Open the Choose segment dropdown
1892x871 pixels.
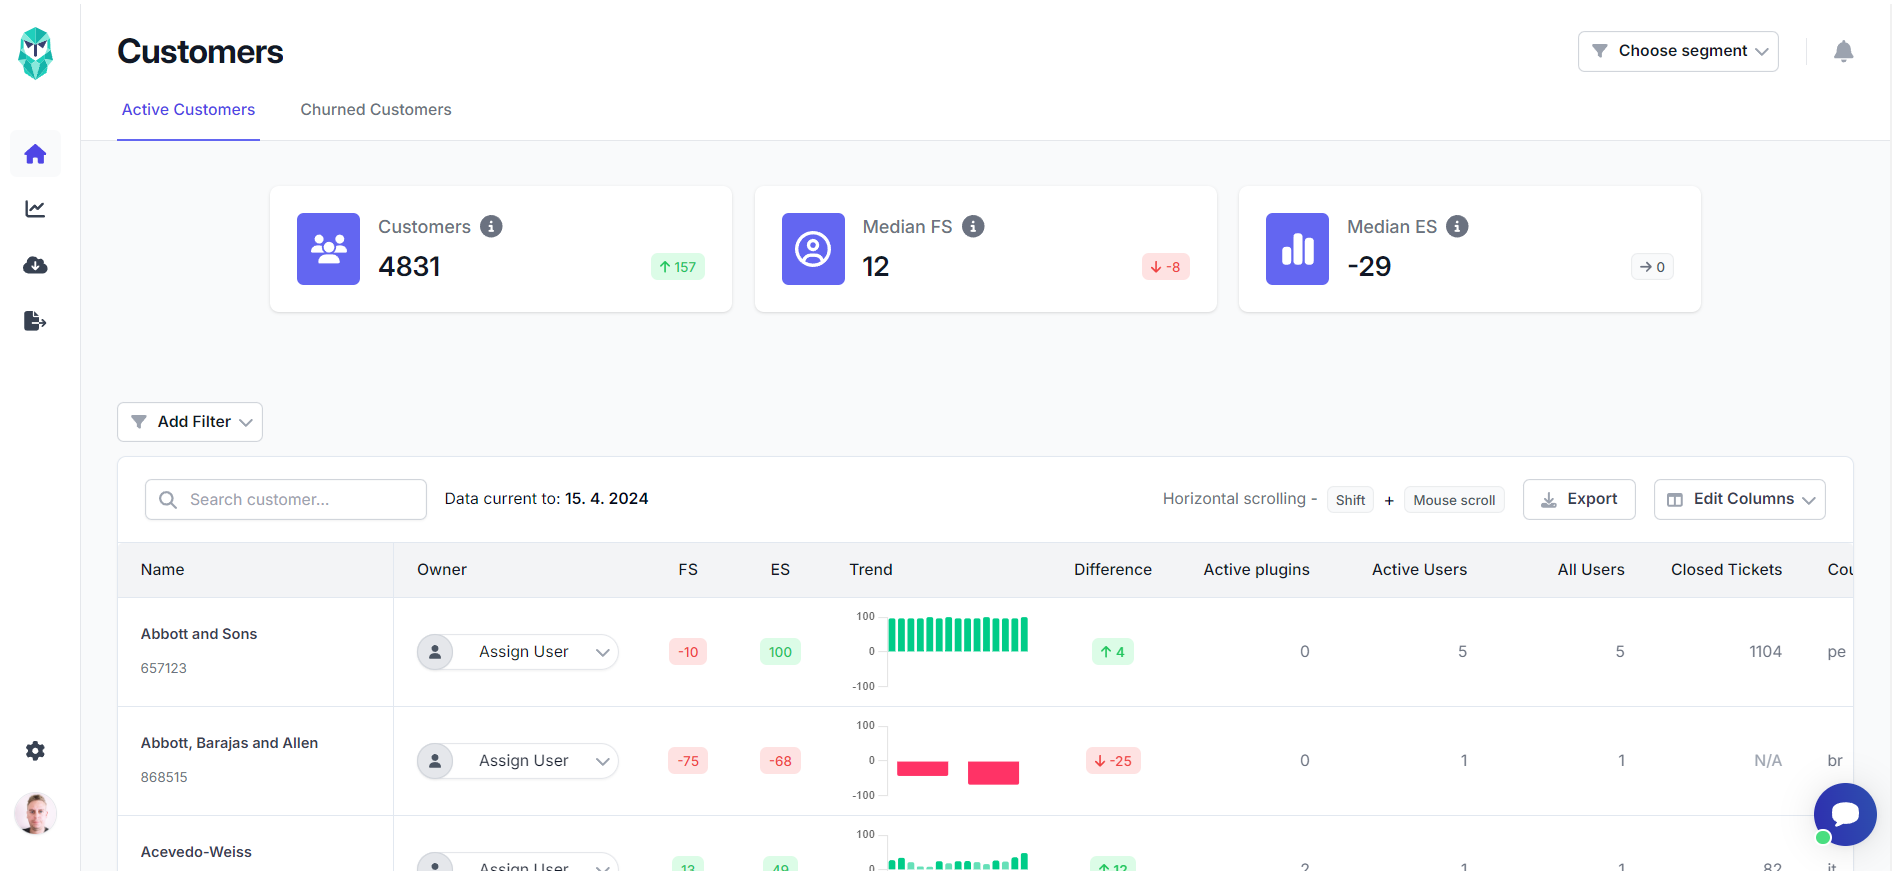click(x=1678, y=51)
